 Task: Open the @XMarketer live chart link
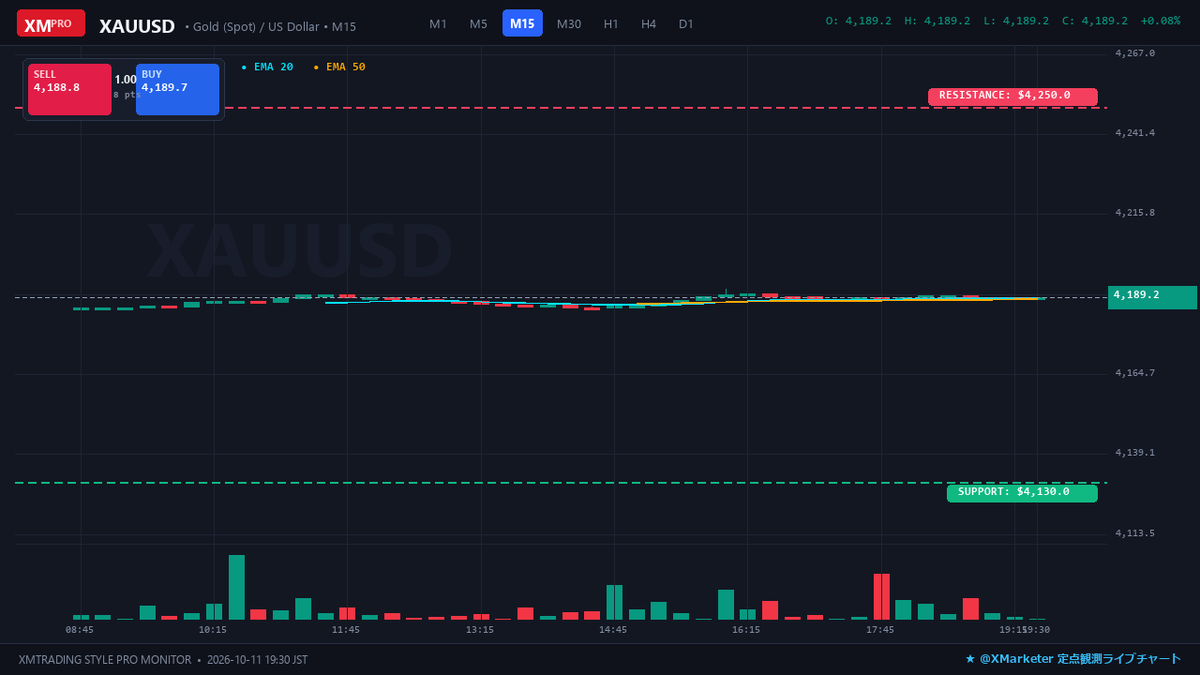point(1073,660)
